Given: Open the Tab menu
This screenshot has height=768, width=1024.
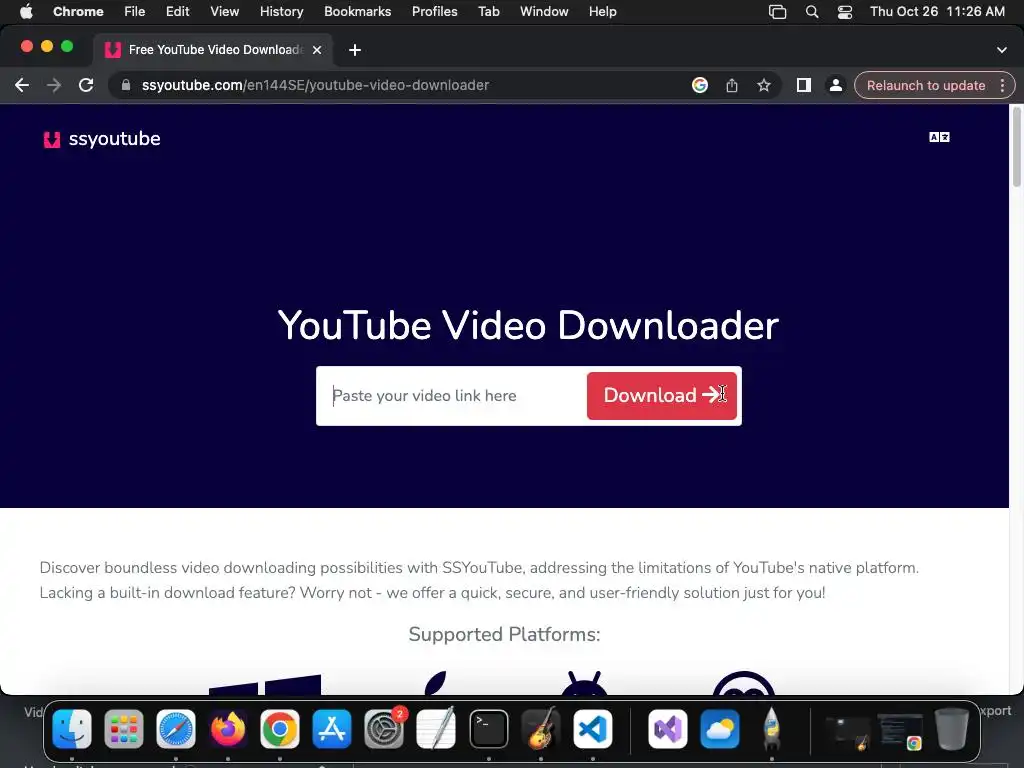Looking at the screenshot, I should point(489,12).
